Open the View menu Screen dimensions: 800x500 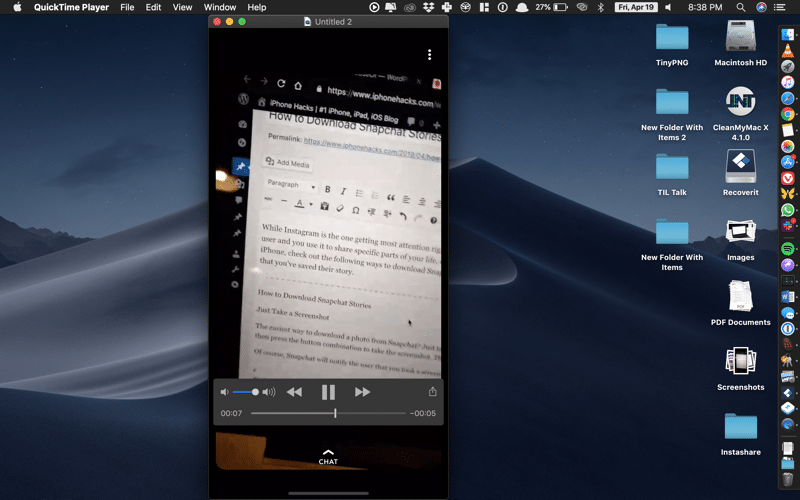(x=182, y=7)
